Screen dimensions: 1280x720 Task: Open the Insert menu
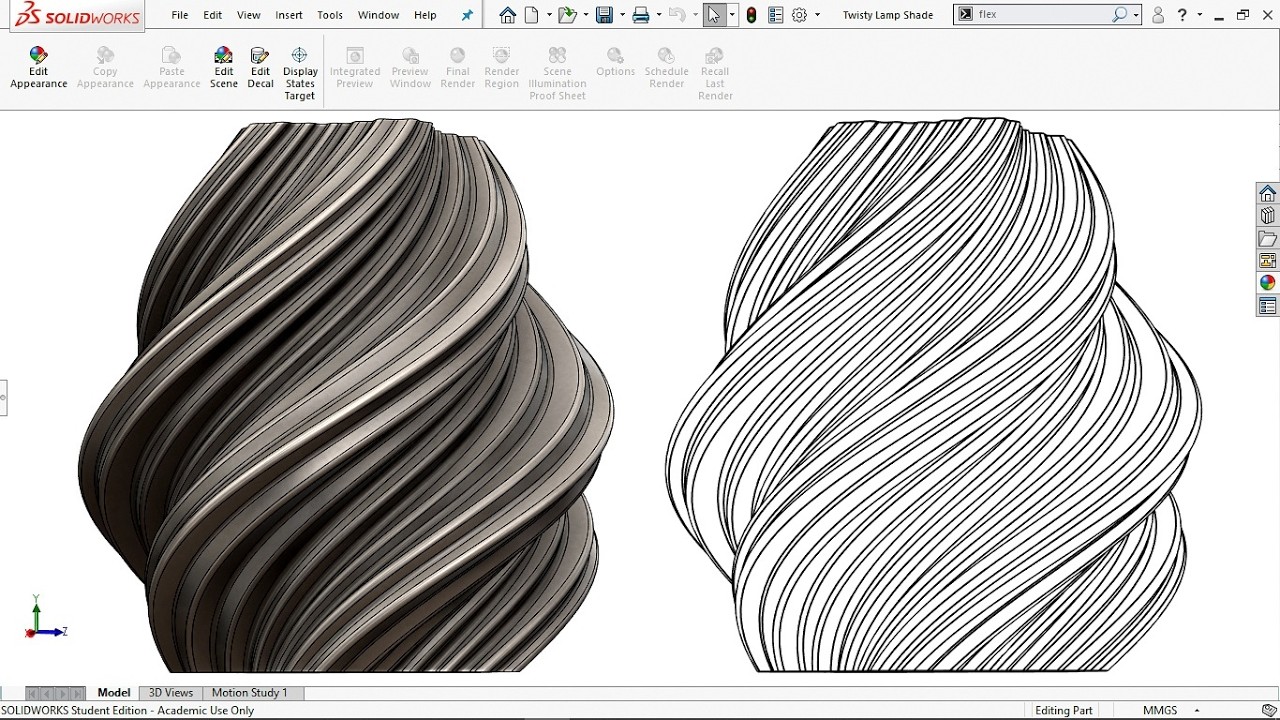point(289,15)
